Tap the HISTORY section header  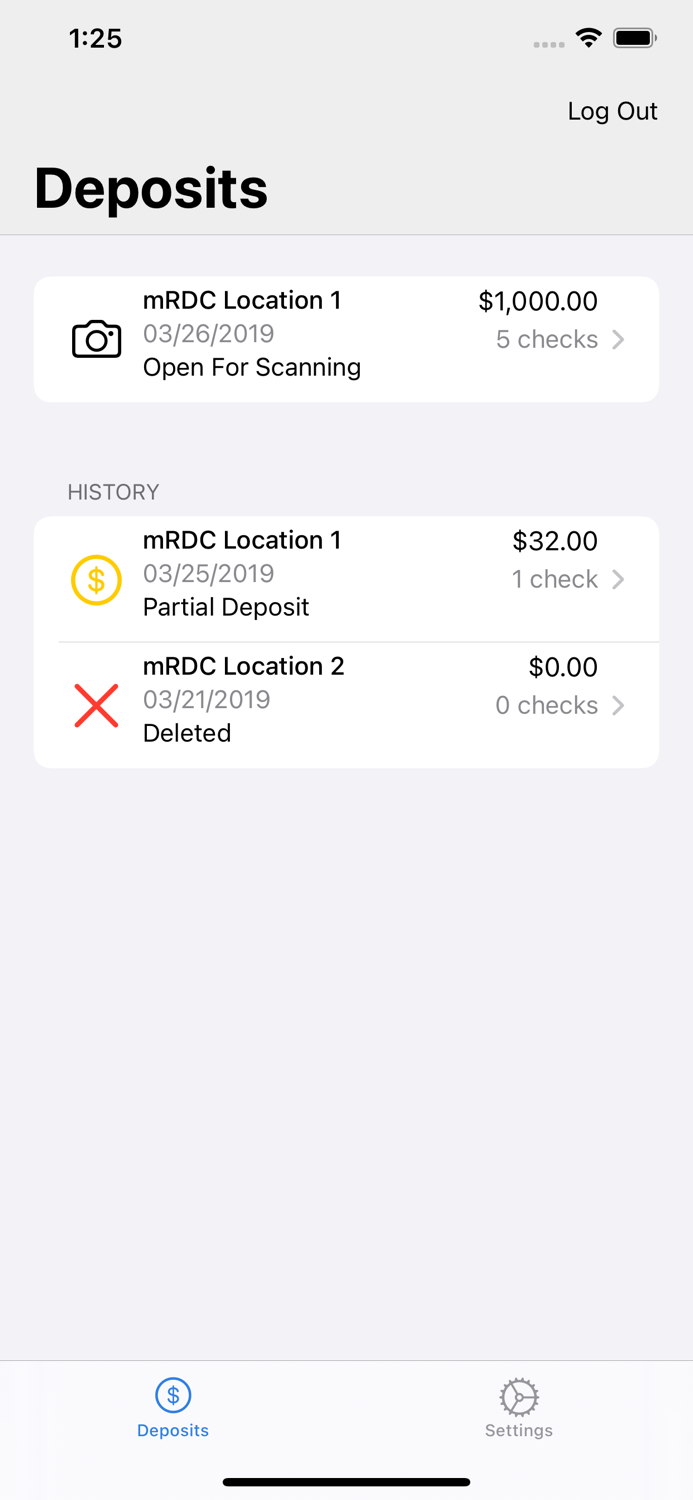coord(113,492)
